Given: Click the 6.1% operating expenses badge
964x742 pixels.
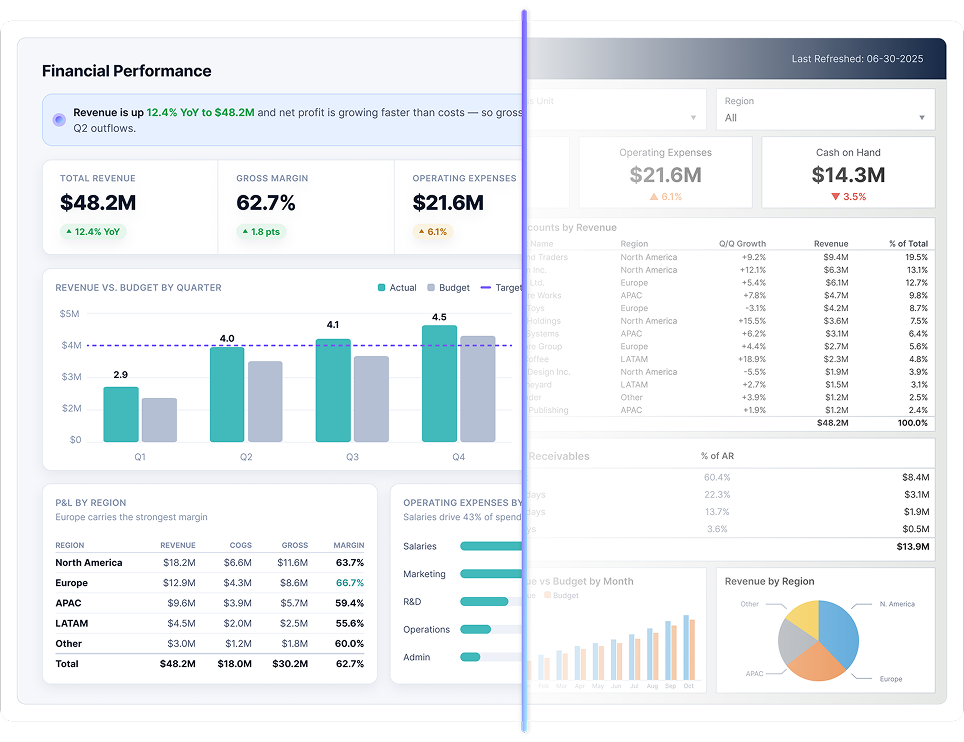Looking at the screenshot, I should [433, 232].
